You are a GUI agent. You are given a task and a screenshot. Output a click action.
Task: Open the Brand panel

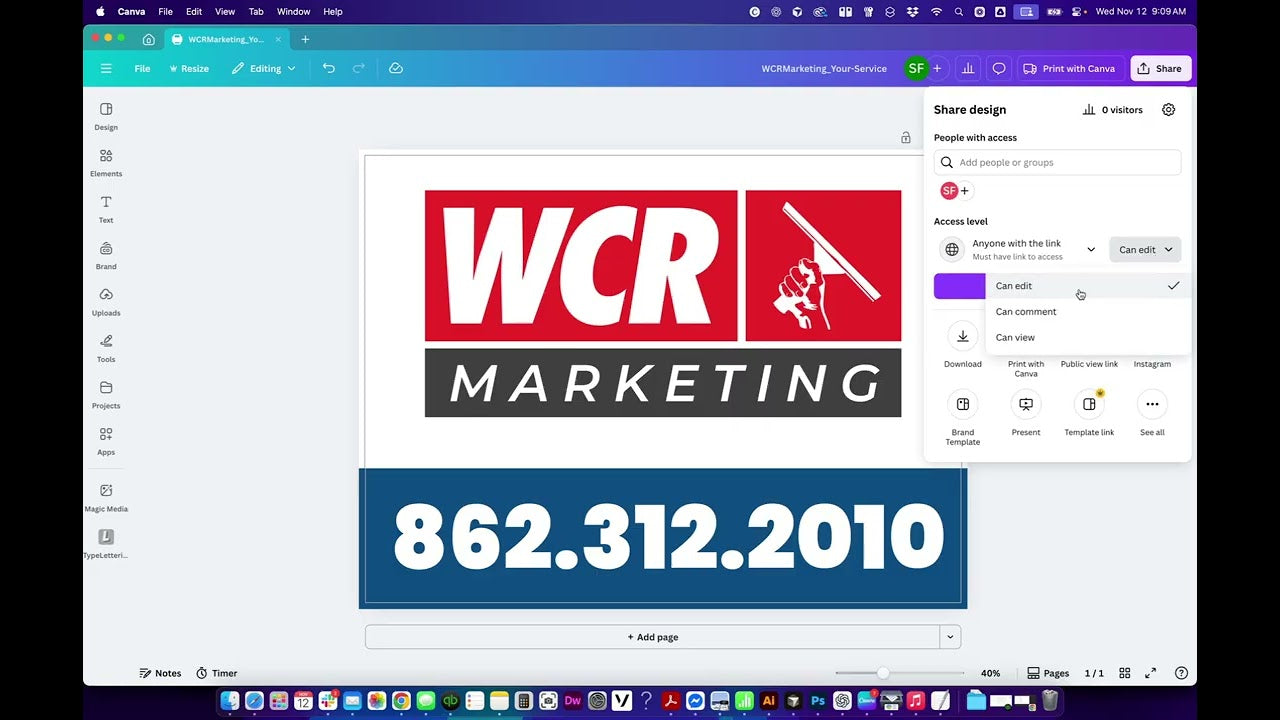(x=106, y=256)
